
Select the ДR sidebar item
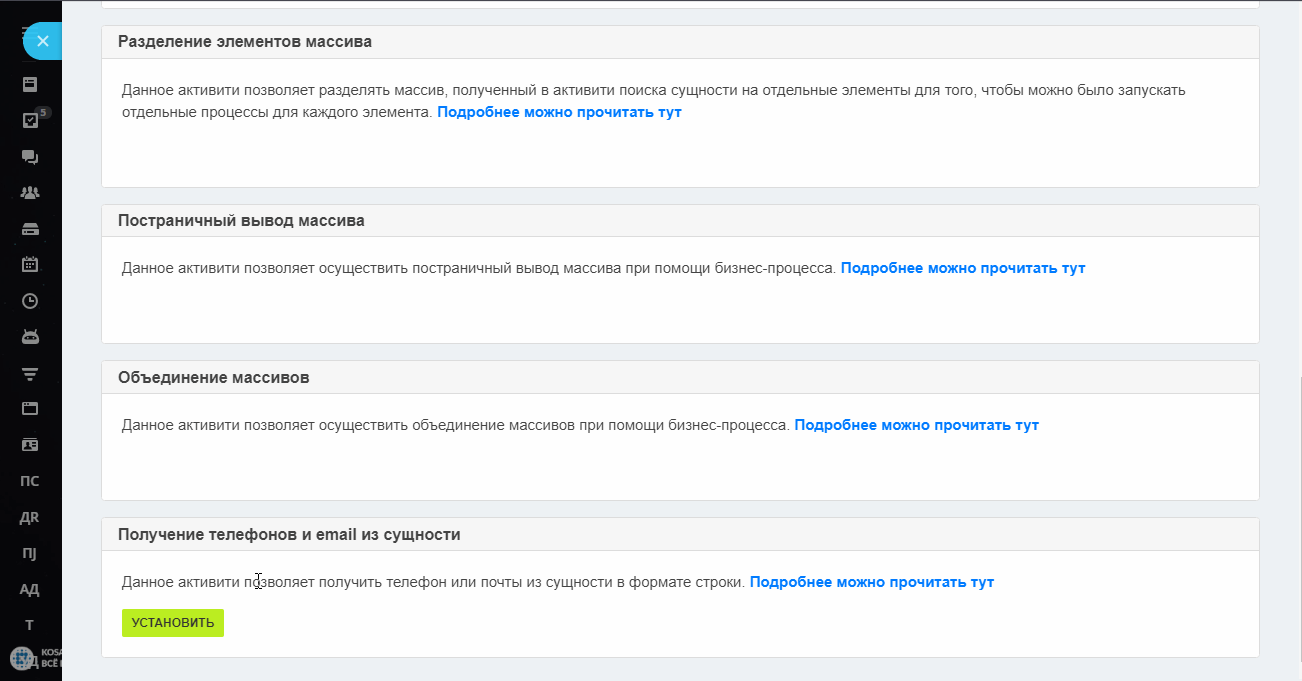click(x=30, y=517)
